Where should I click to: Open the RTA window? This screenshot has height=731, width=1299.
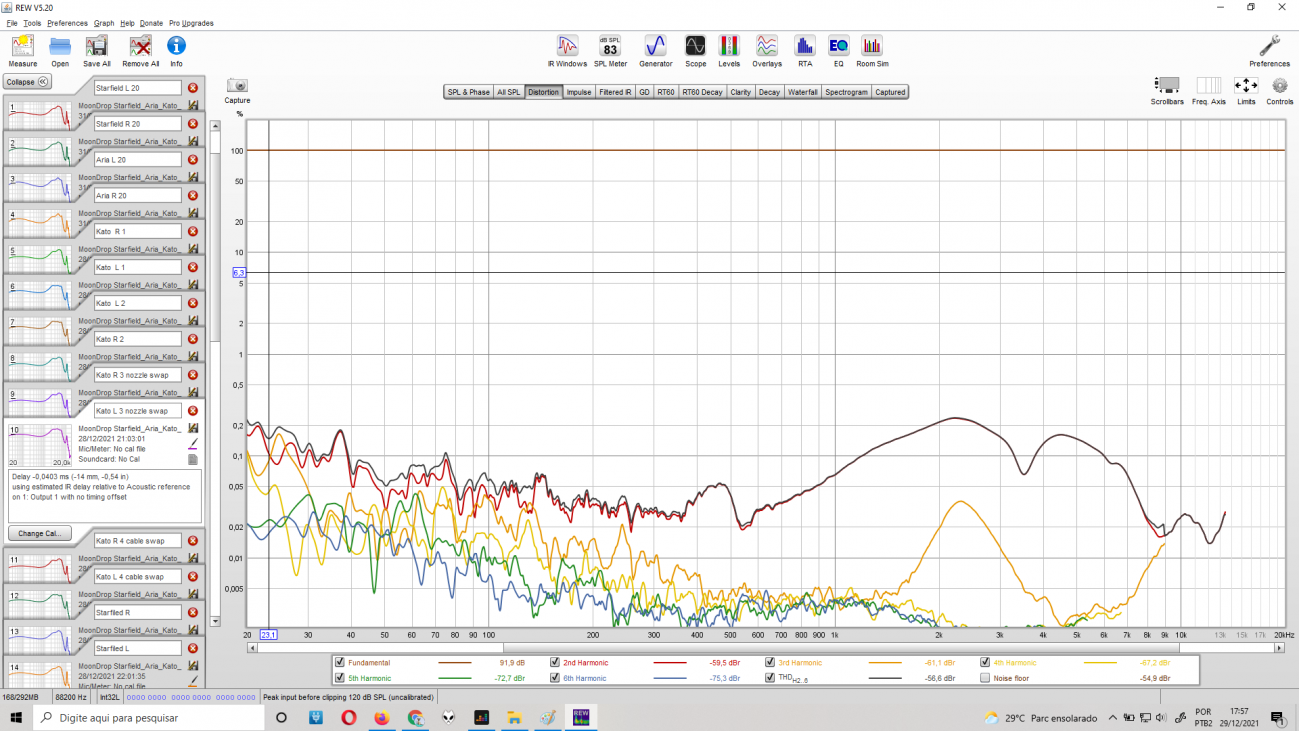(805, 51)
